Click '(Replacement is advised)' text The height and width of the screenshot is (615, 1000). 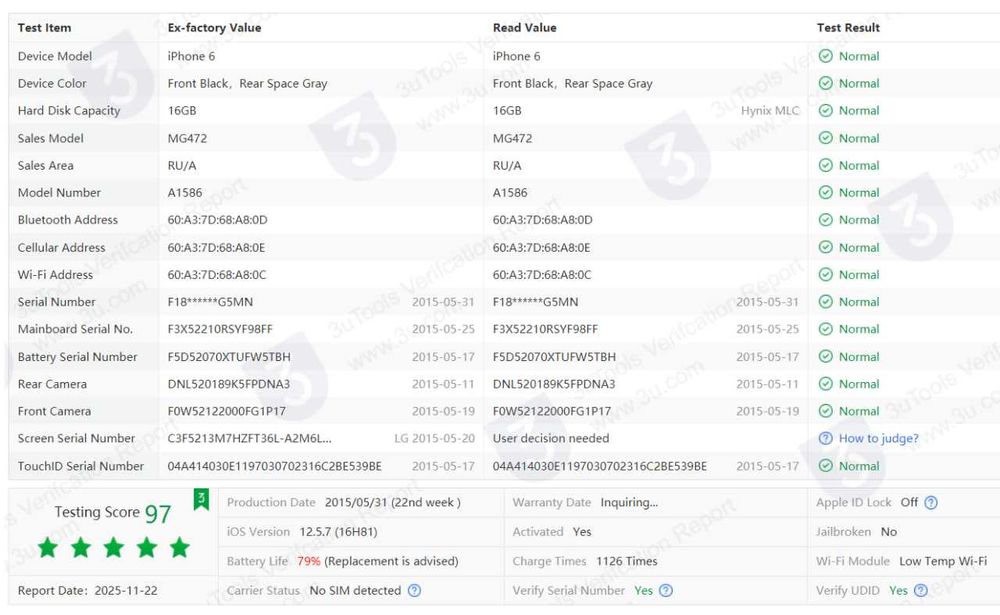click(x=391, y=561)
